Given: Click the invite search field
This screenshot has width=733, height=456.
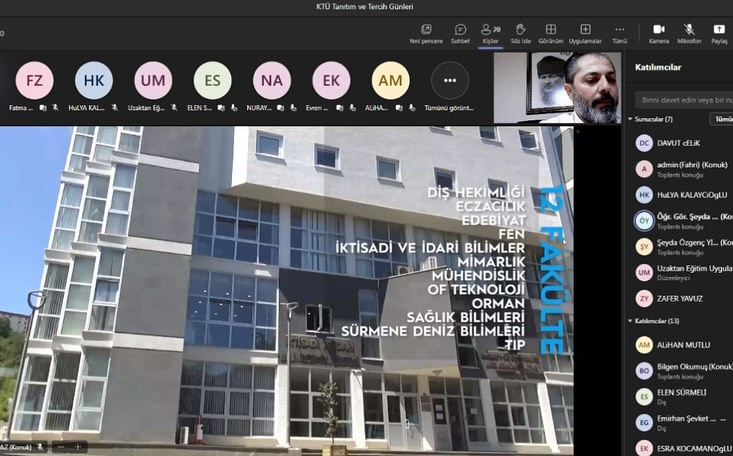Looking at the screenshot, I should [684, 100].
